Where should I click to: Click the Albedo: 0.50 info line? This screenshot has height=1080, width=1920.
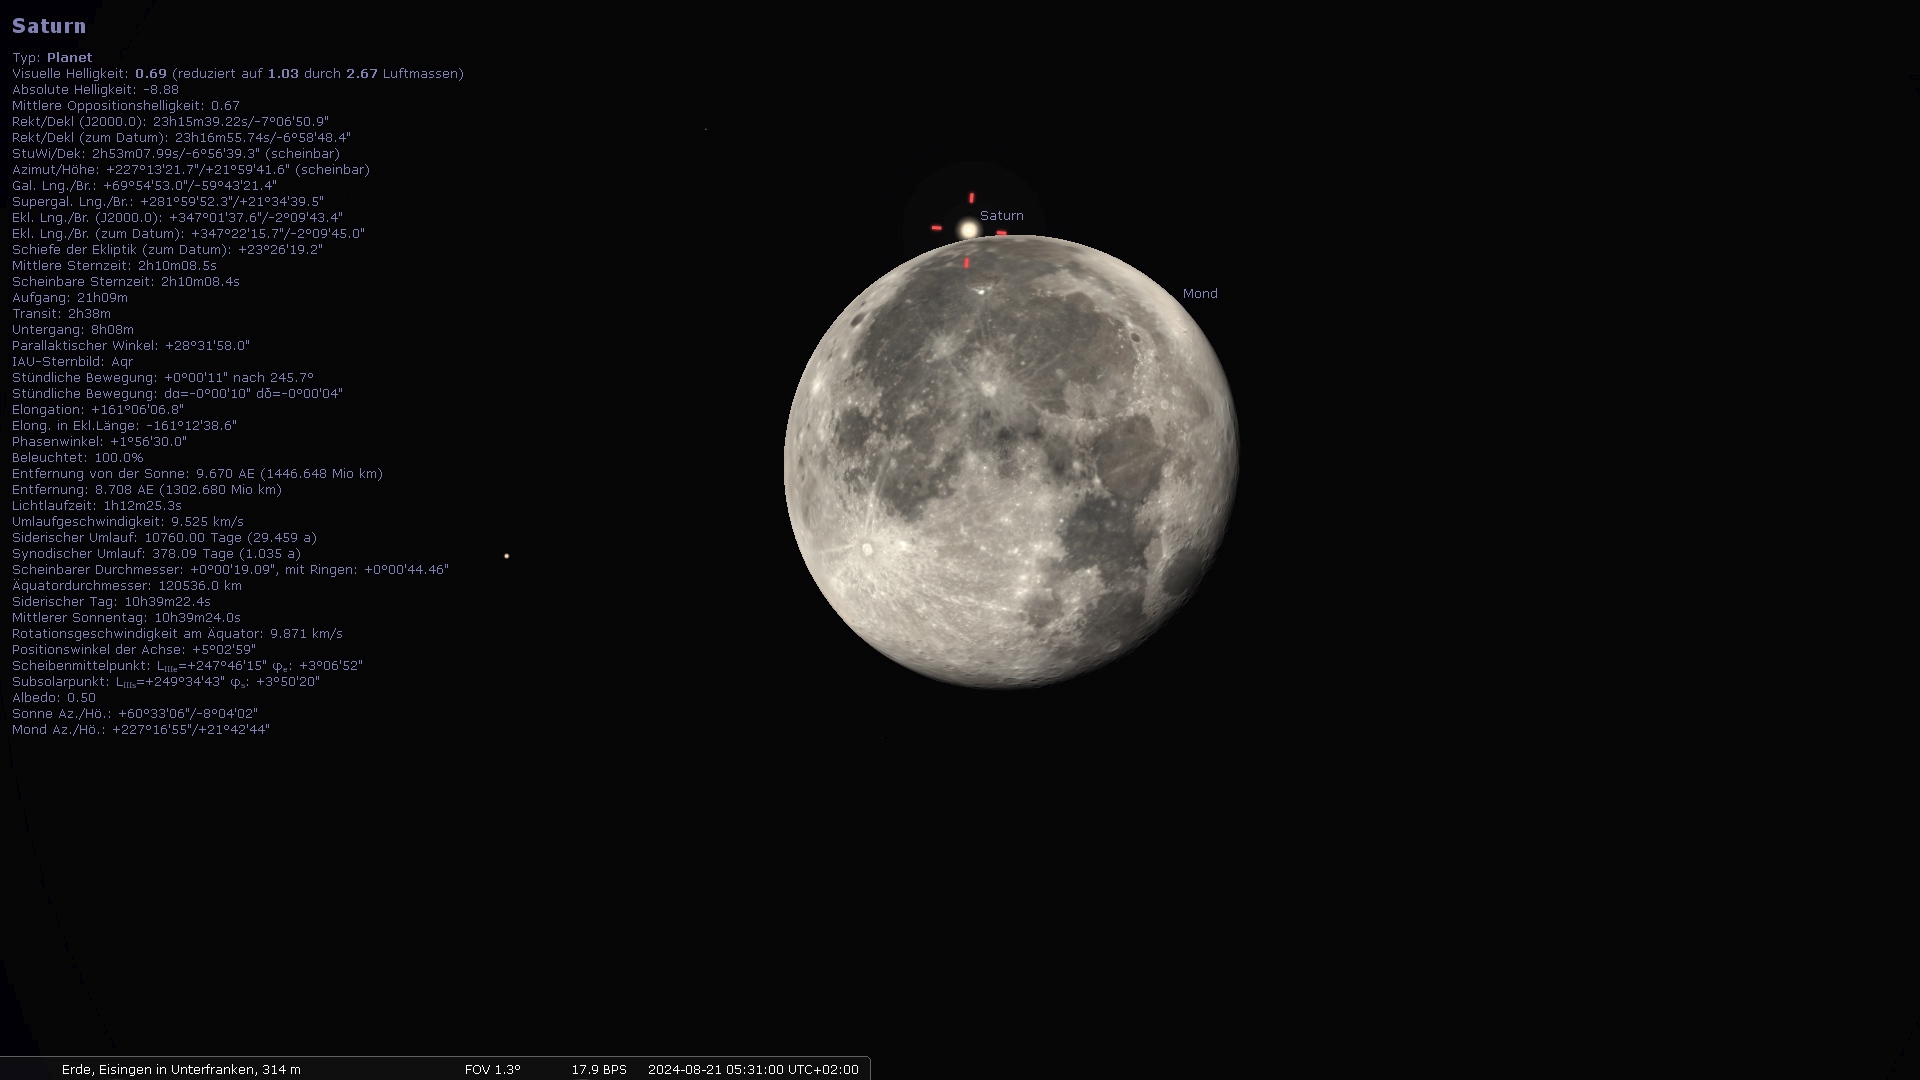[54, 698]
